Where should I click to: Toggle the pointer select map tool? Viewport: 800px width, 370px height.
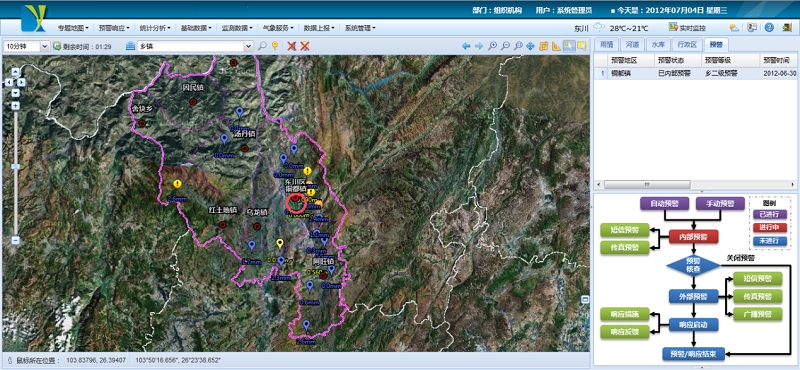[569, 46]
